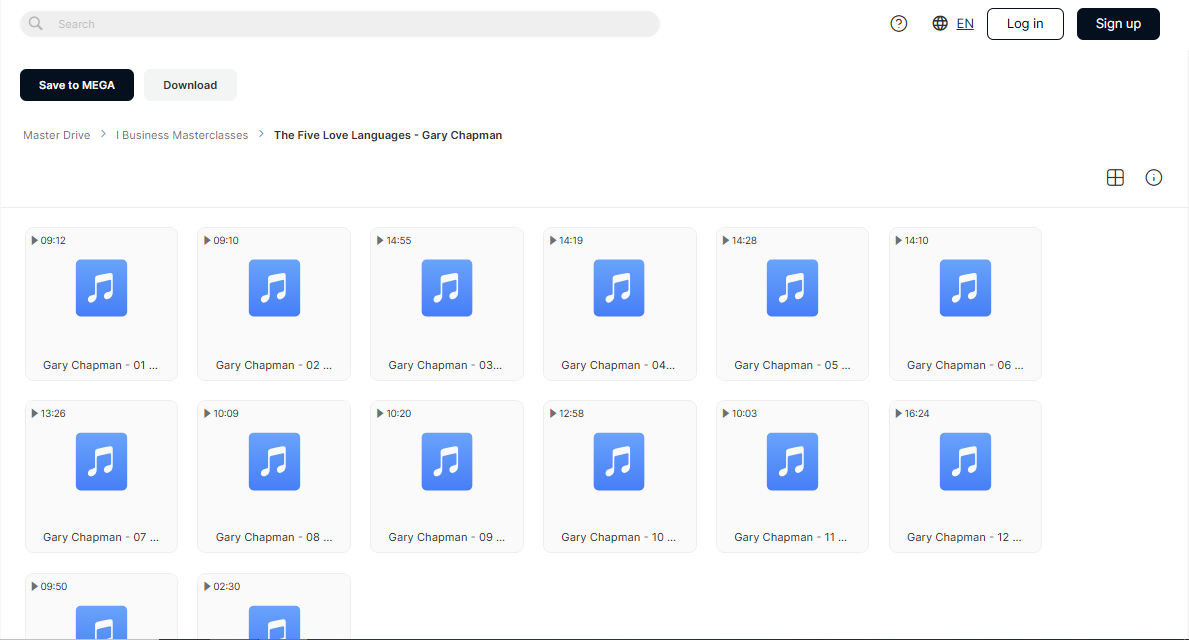Click the Log in button
The width and height of the screenshot is (1189, 640).
pyautogui.click(x=1025, y=24)
